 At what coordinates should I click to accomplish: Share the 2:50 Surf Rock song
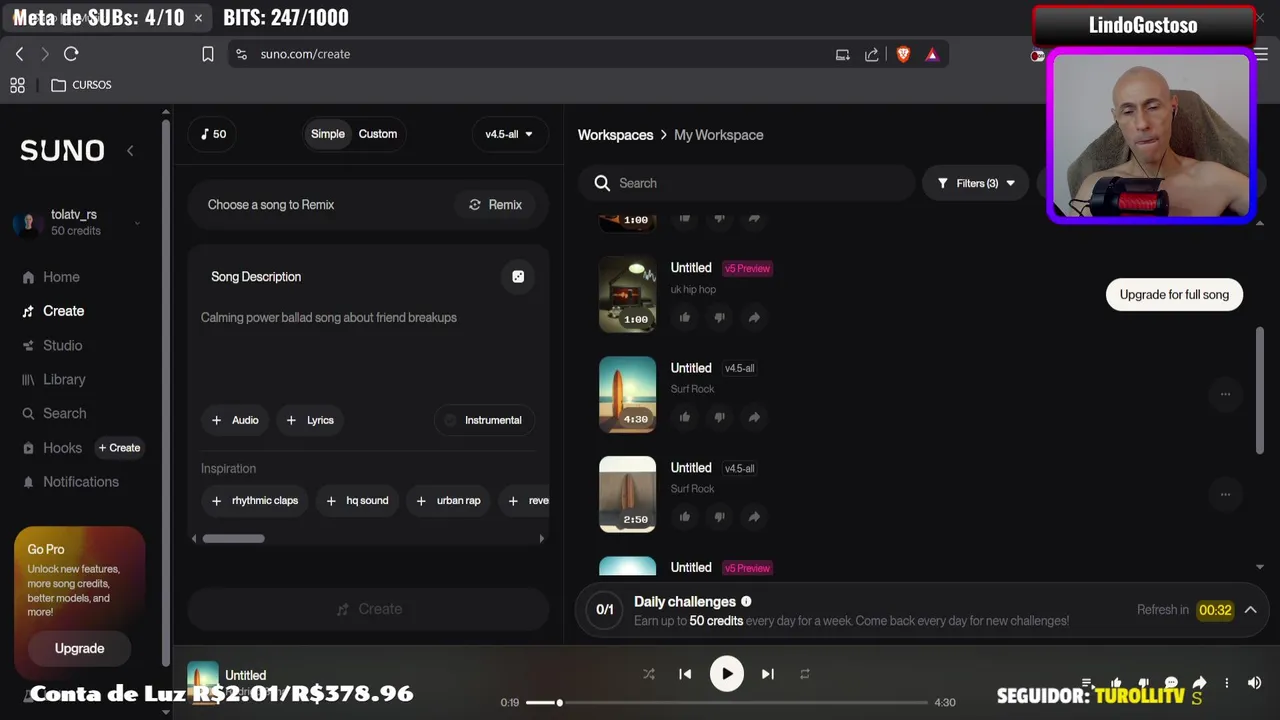point(754,517)
